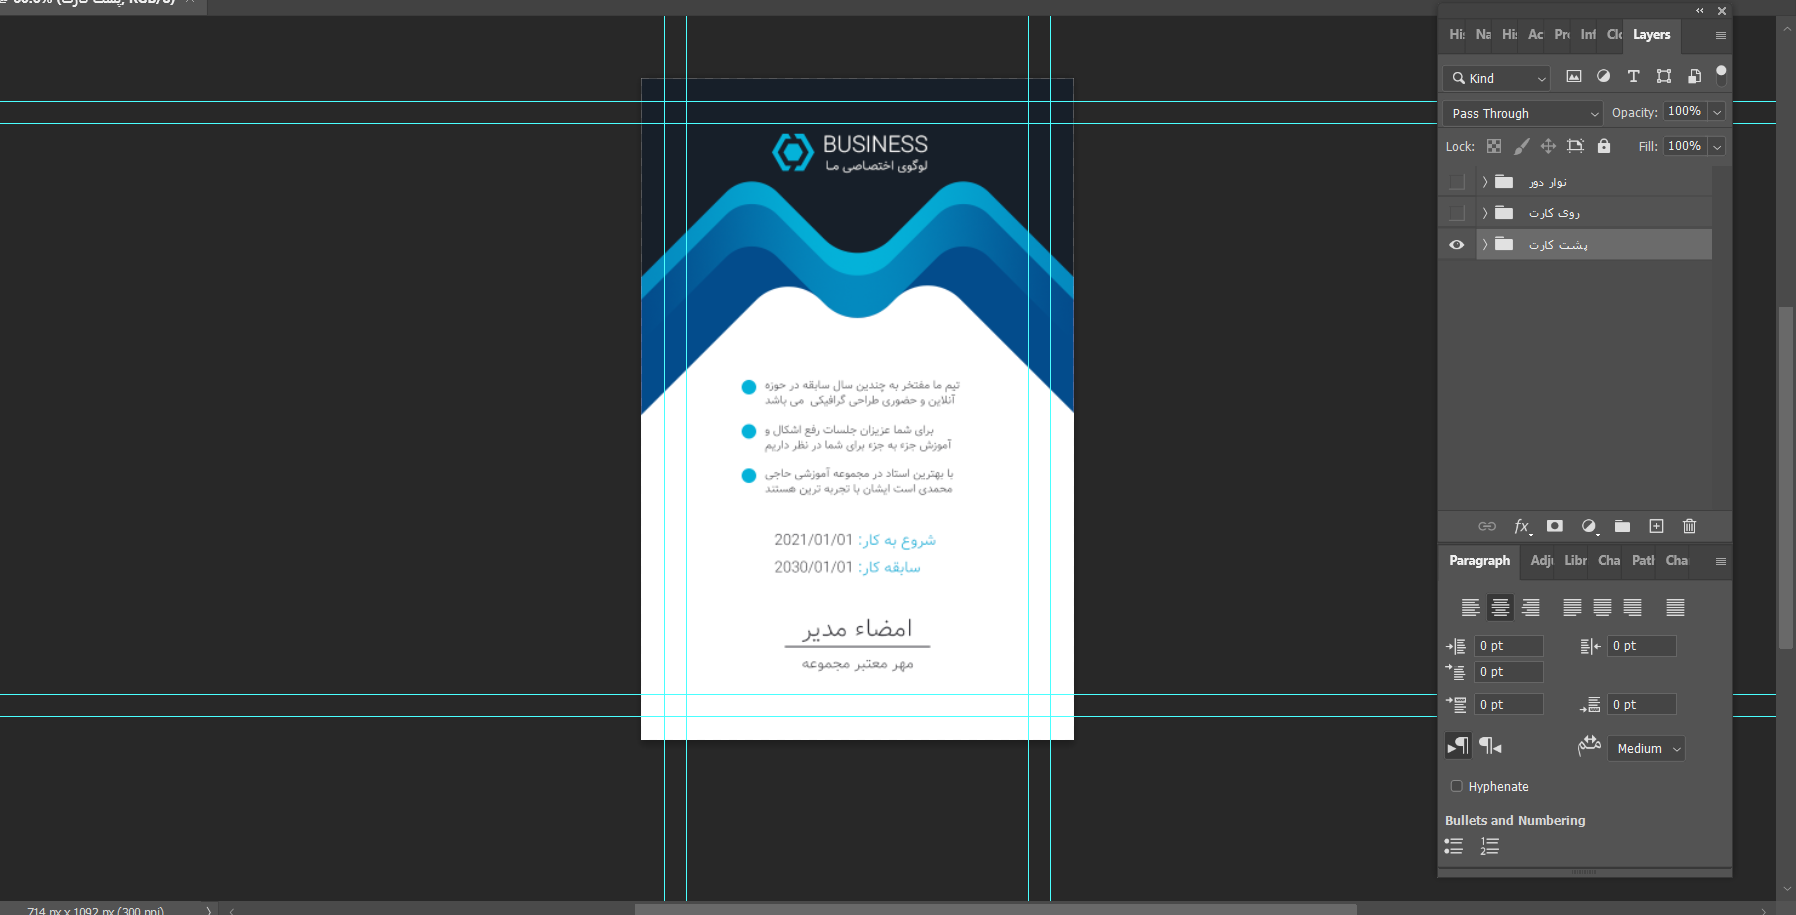
Task: Open the Adjustments tab
Action: (1541, 561)
